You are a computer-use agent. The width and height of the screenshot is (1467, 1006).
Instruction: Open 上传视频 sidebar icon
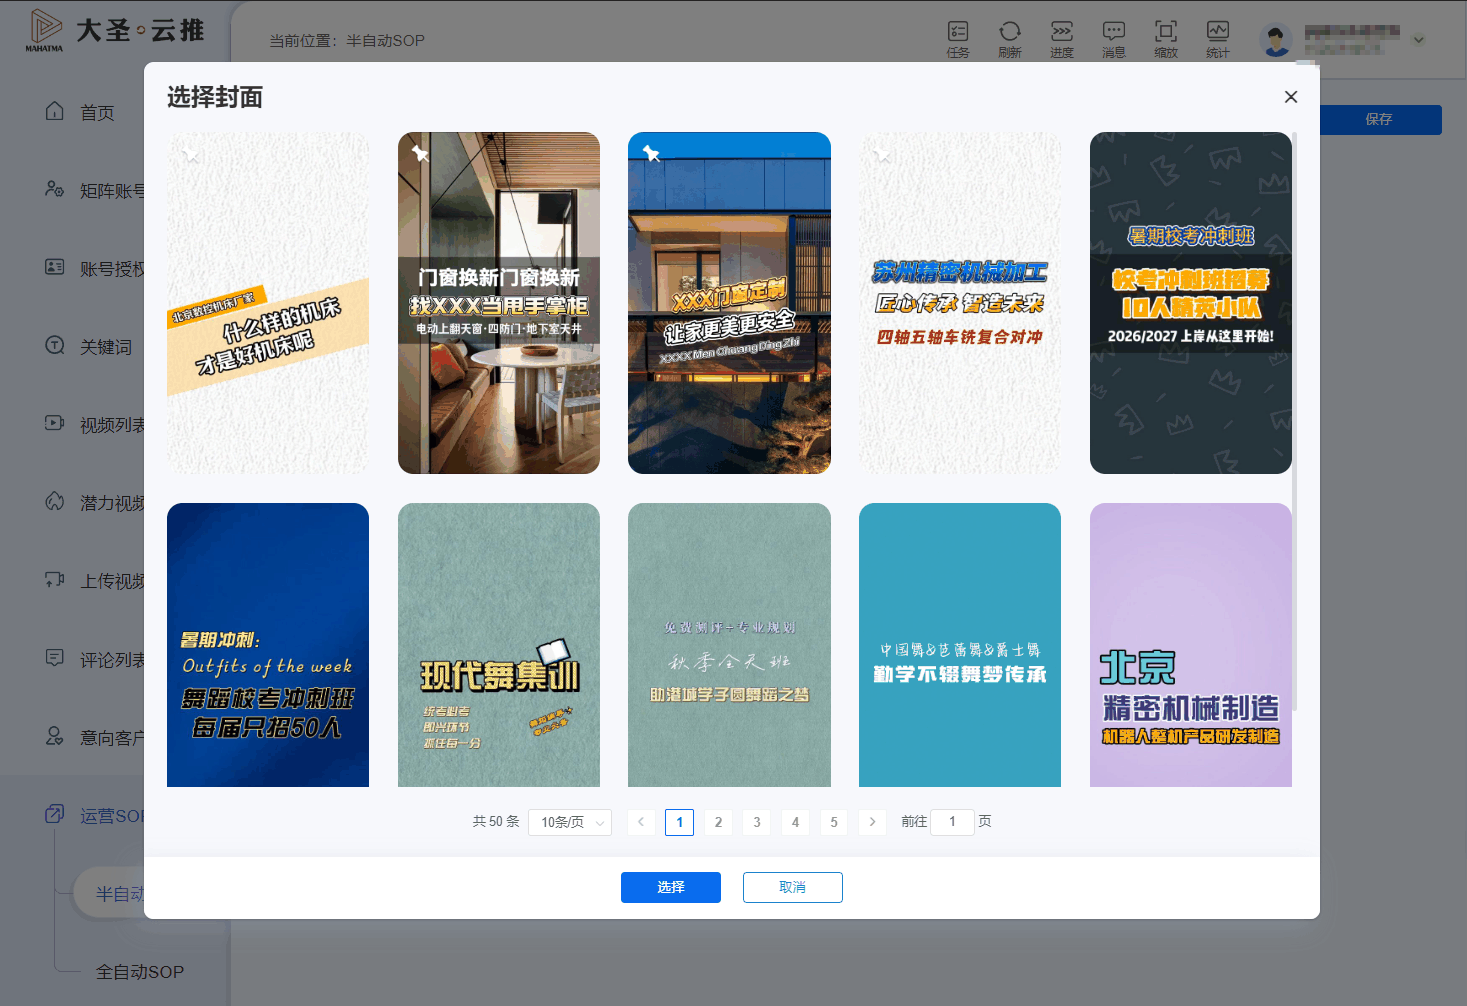click(x=55, y=580)
